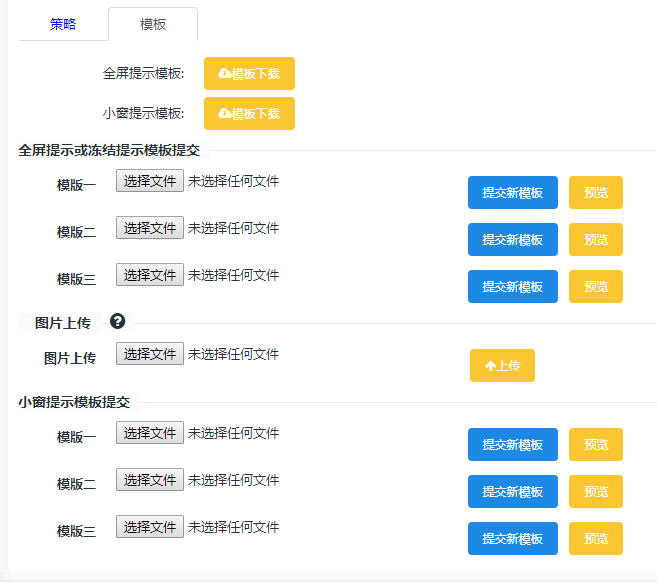Preview small-window 模版一 template
This screenshot has height=582, width=657.
point(596,444)
